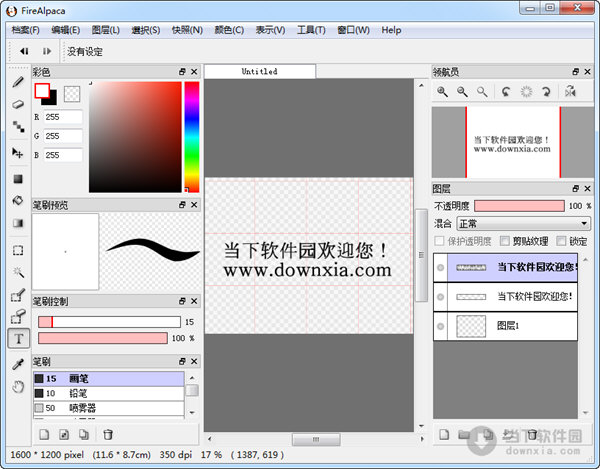The image size is (600, 469).
Task: Select the Magic Wand tool
Action: click(x=18, y=272)
